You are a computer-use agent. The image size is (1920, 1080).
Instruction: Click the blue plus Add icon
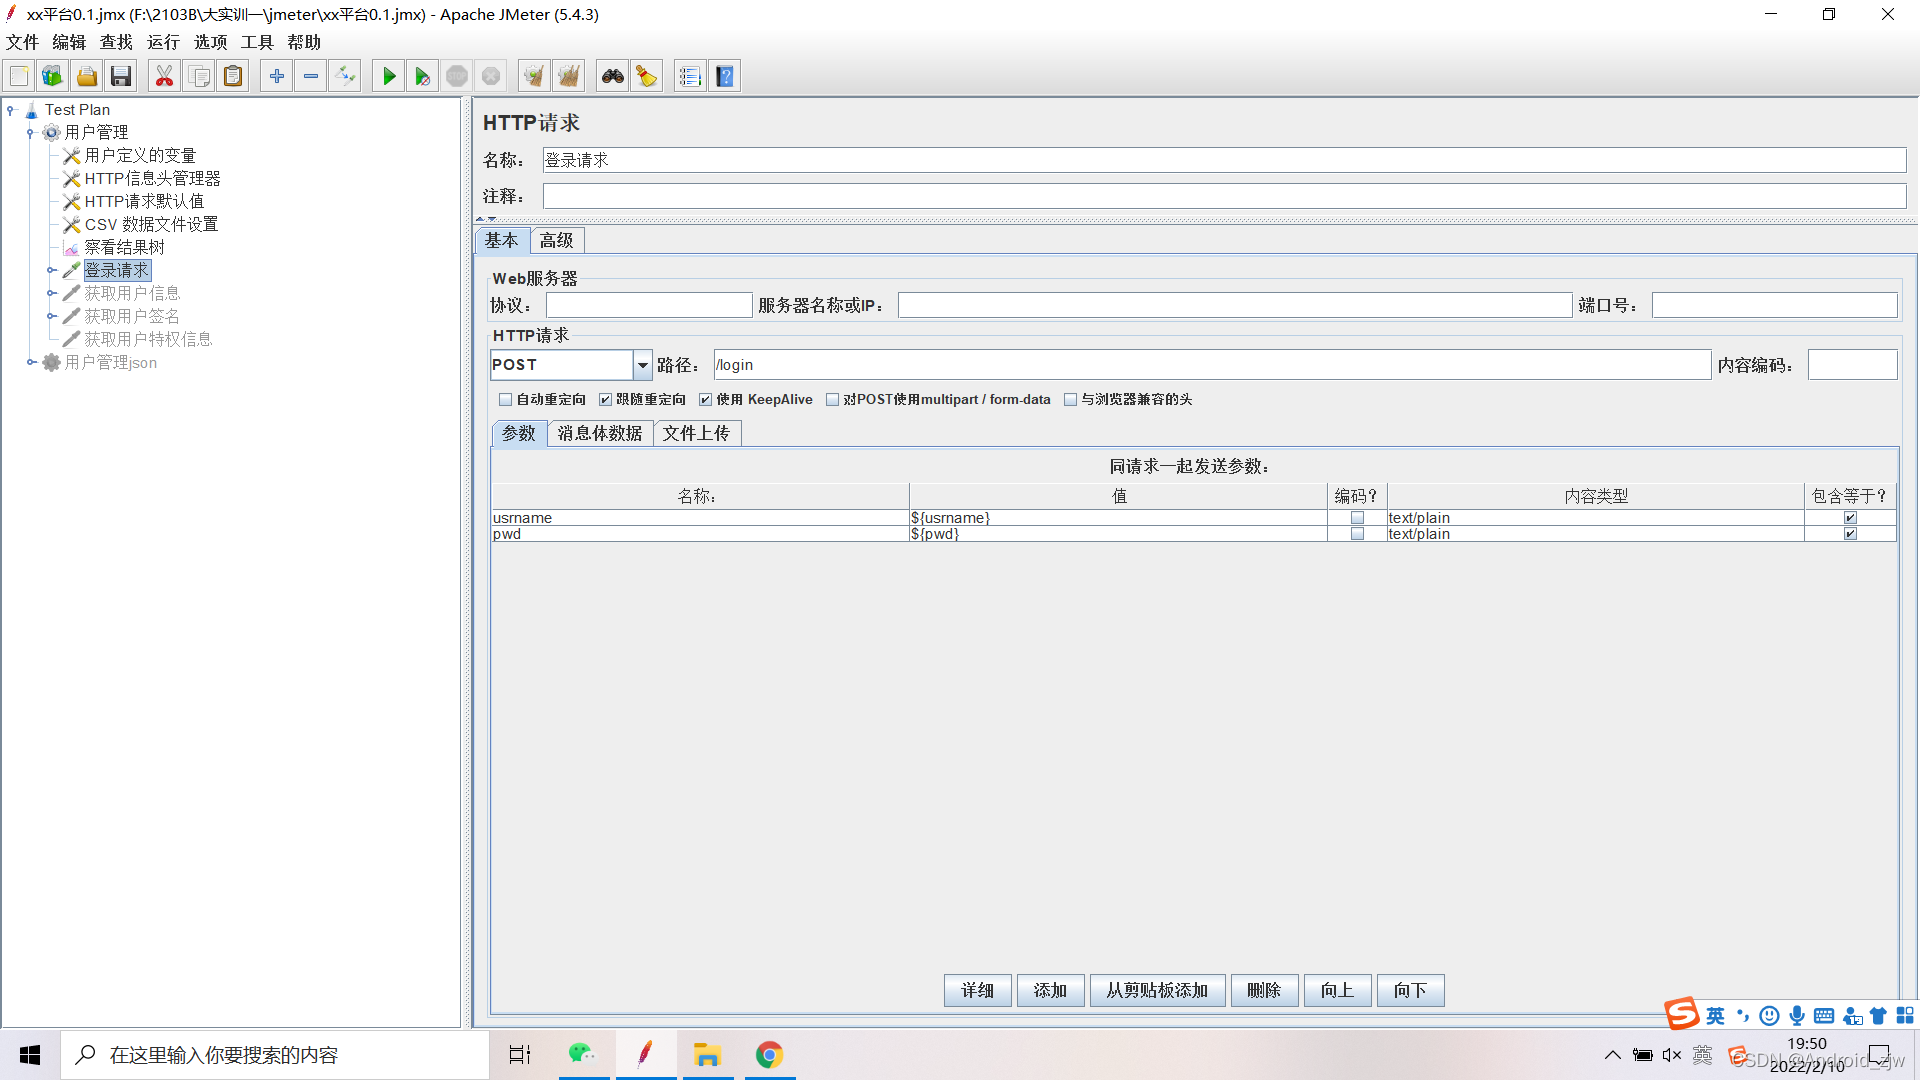pyautogui.click(x=277, y=76)
